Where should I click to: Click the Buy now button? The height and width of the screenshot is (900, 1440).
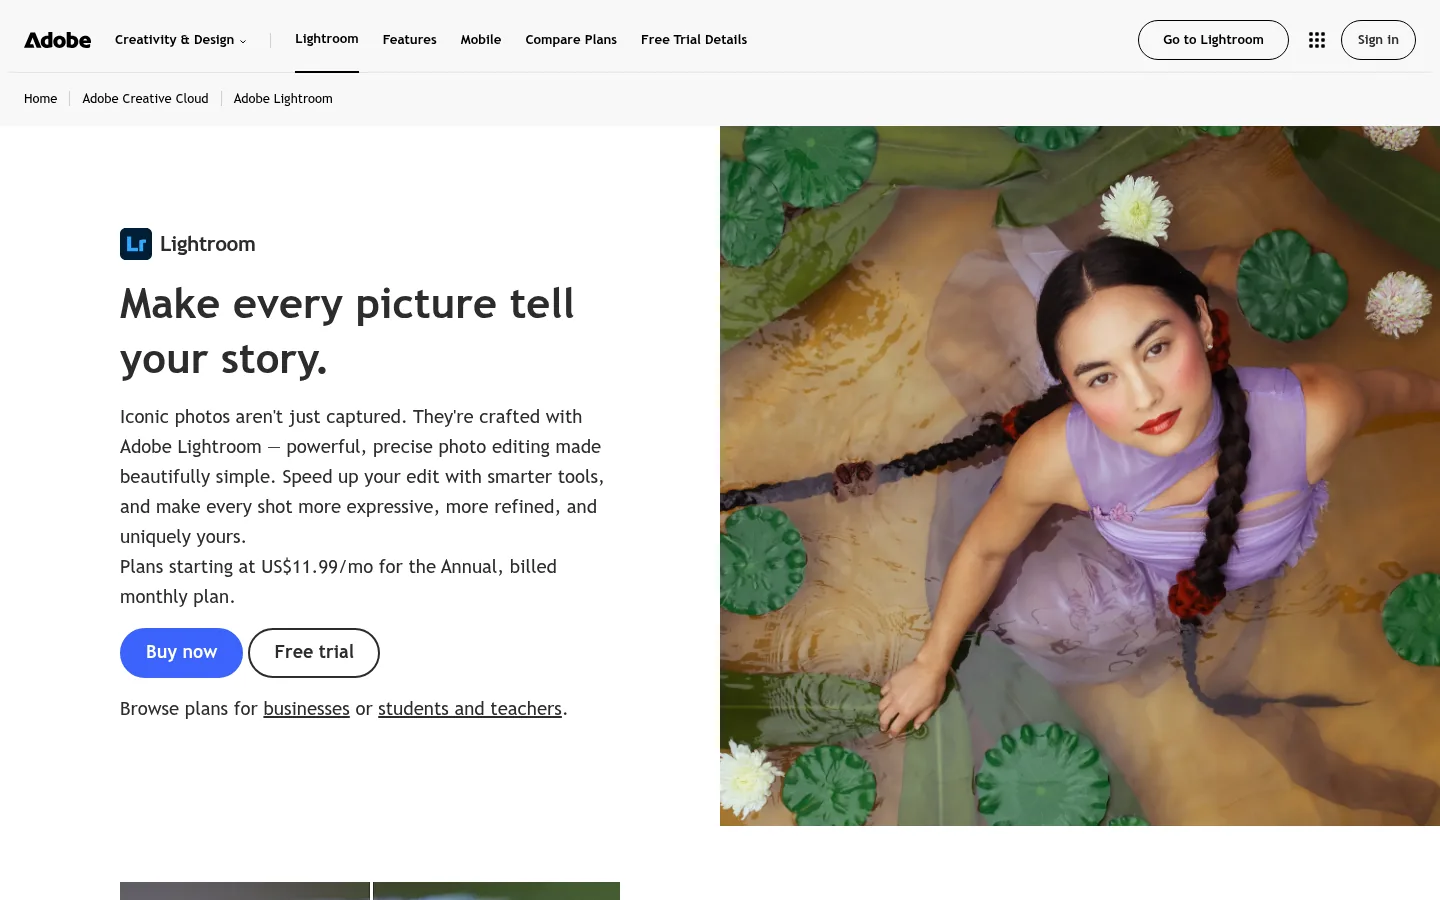tap(181, 653)
